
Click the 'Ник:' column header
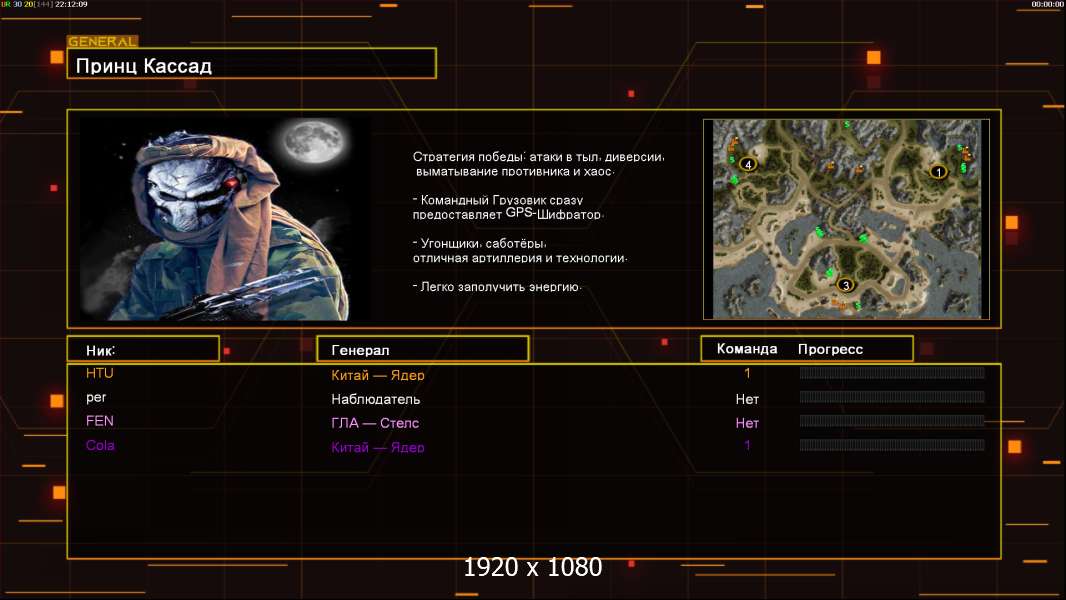pos(143,349)
